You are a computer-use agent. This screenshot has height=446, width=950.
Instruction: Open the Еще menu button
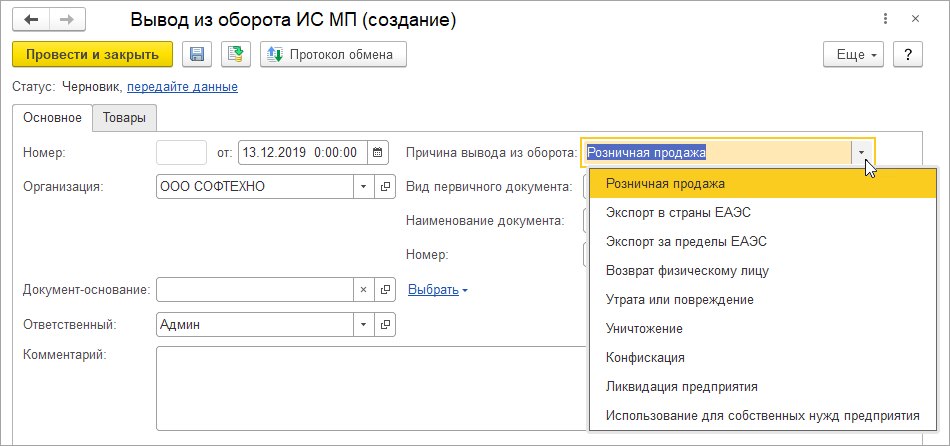point(853,54)
